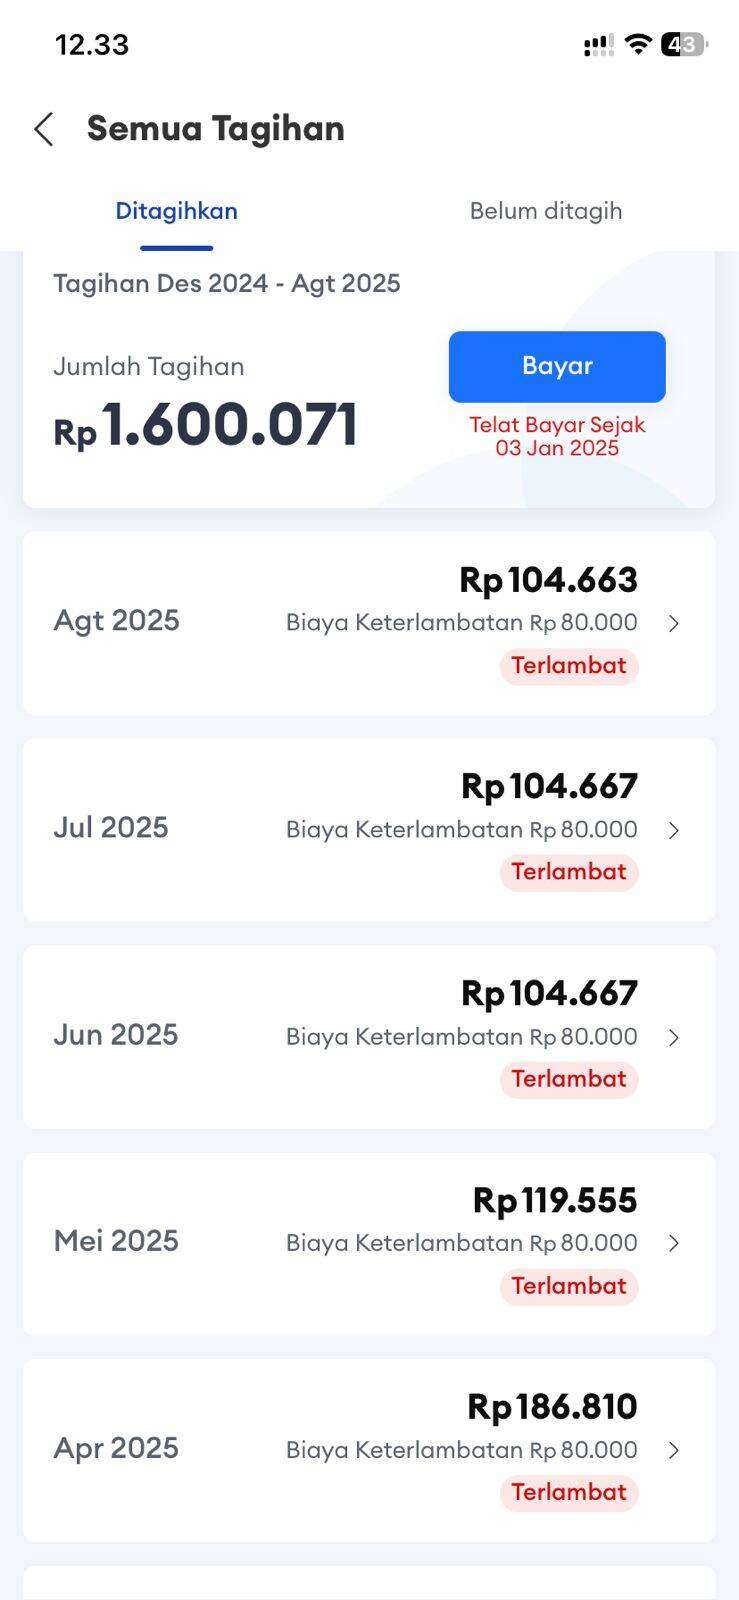Expand Agt 2025 bill chevron
Image resolution: width=739 pixels, height=1600 pixels.
674,623
